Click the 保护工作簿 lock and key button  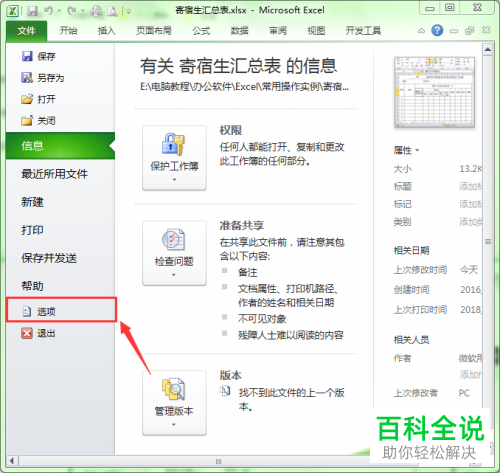pos(174,158)
